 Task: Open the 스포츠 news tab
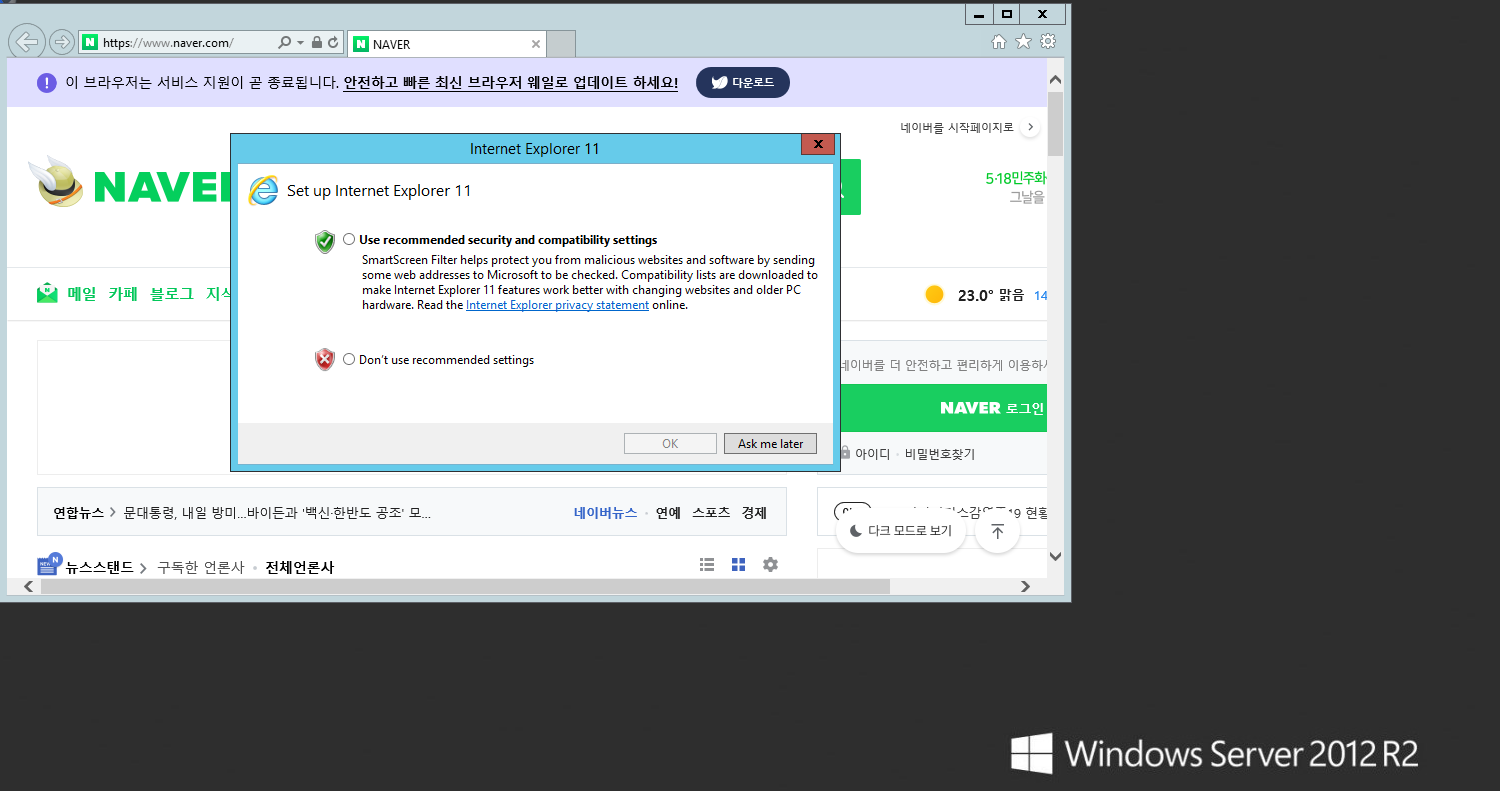point(711,513)
